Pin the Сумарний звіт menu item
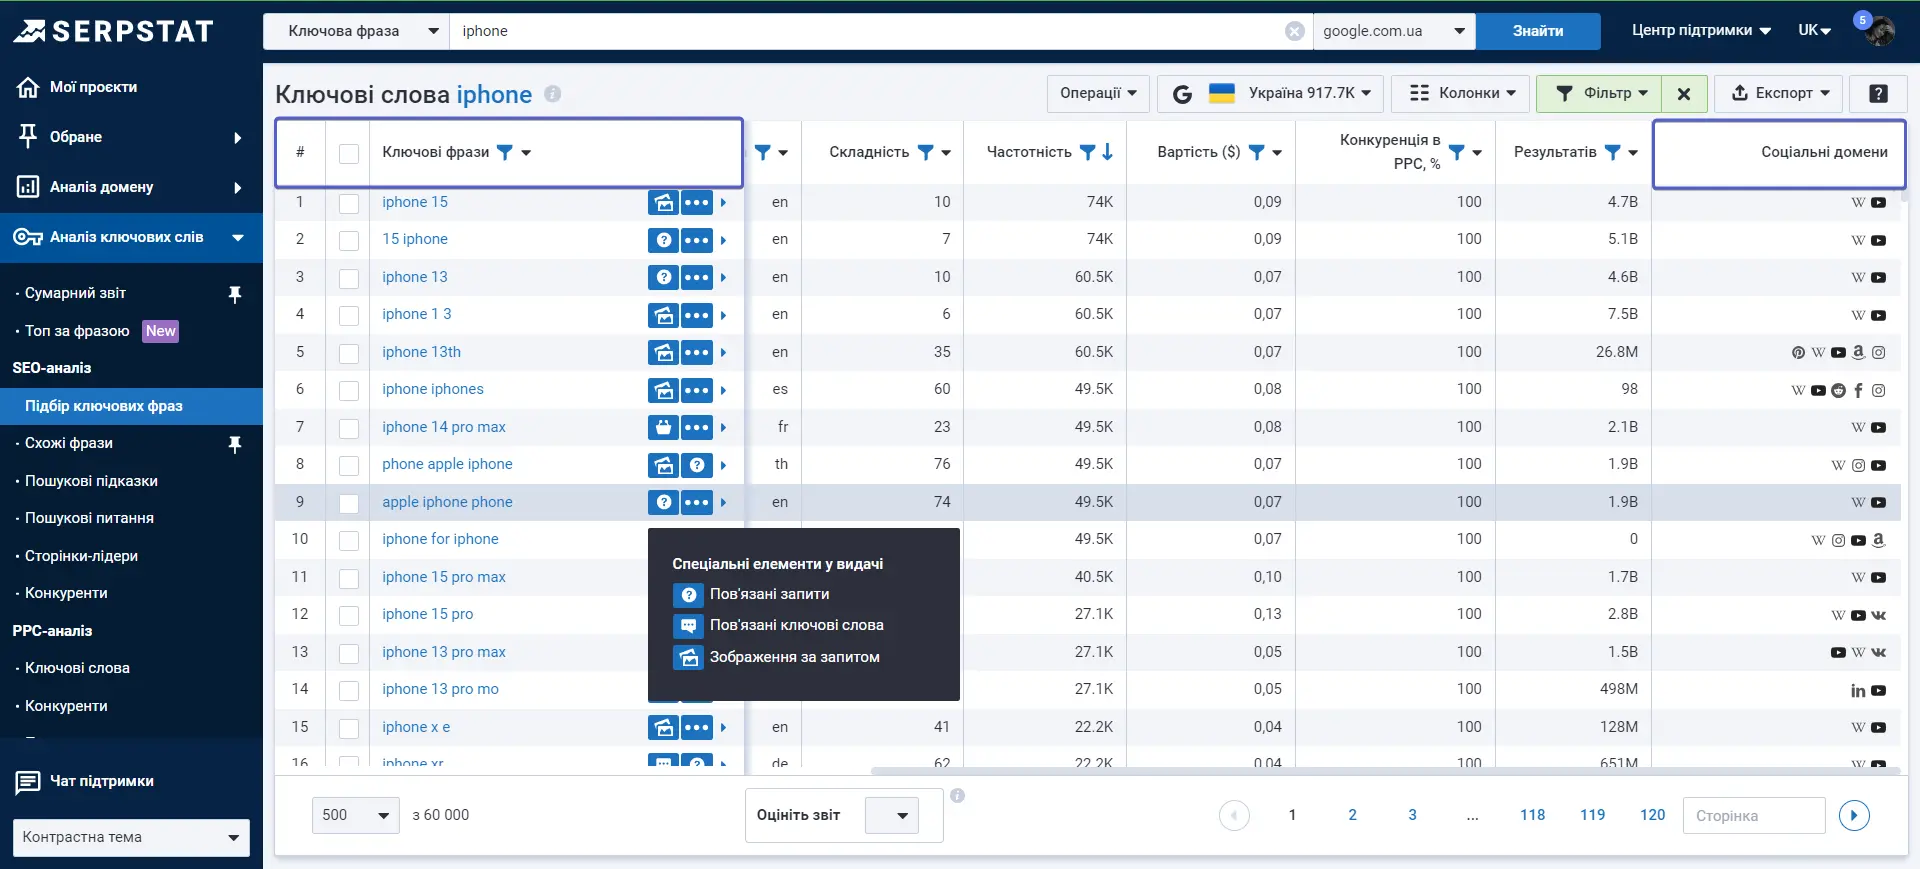Screen dimensions: 1920x869 pyautogui.click(x=235, y=294)
